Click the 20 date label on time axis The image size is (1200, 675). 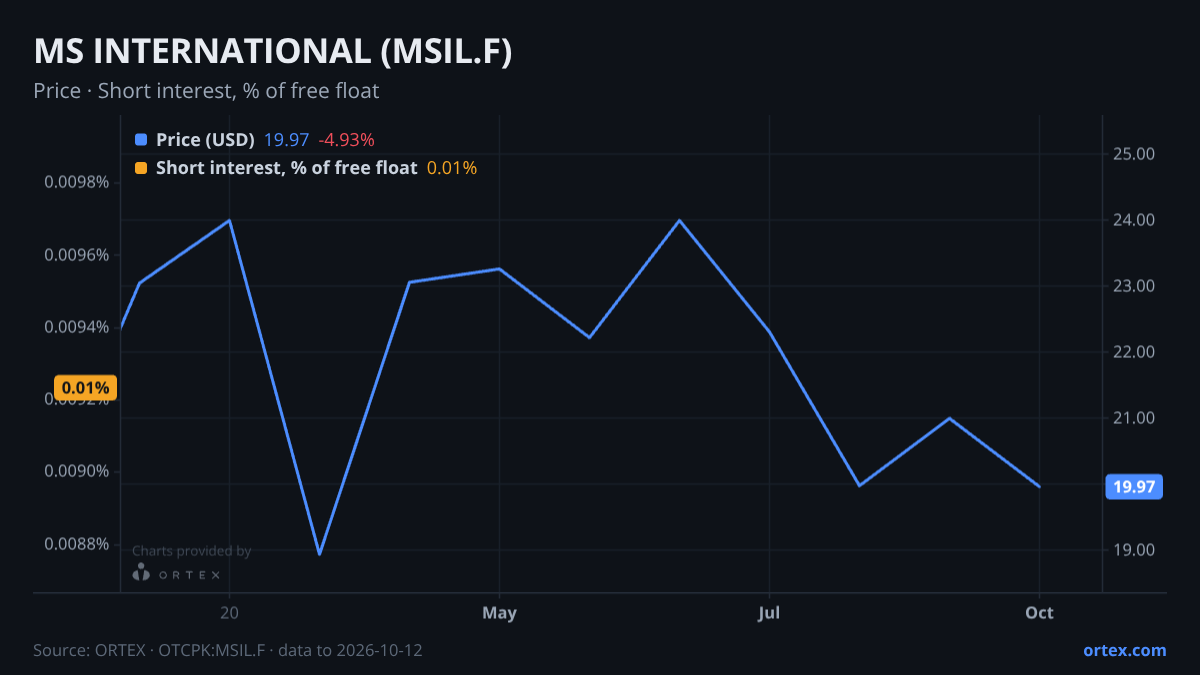pos(229,613)
